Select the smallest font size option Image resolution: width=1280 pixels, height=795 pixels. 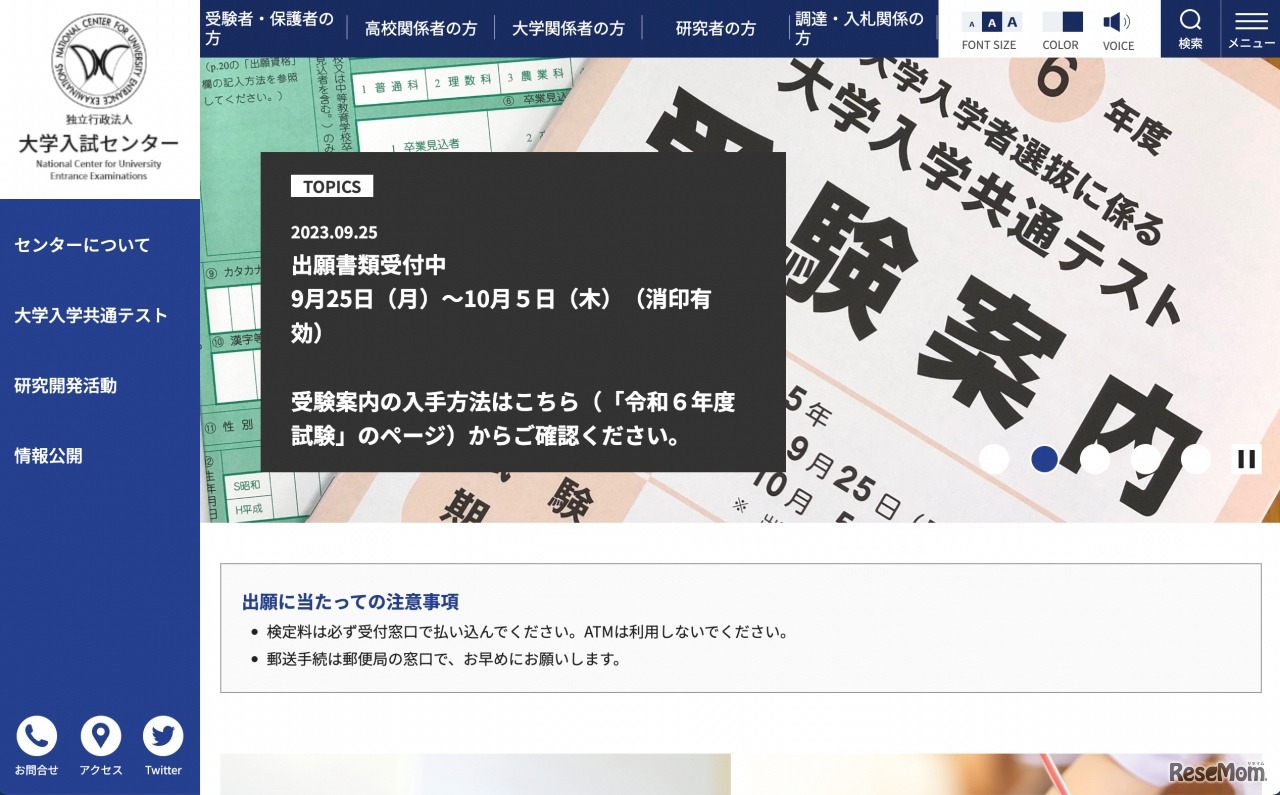(x=972, y=23)
